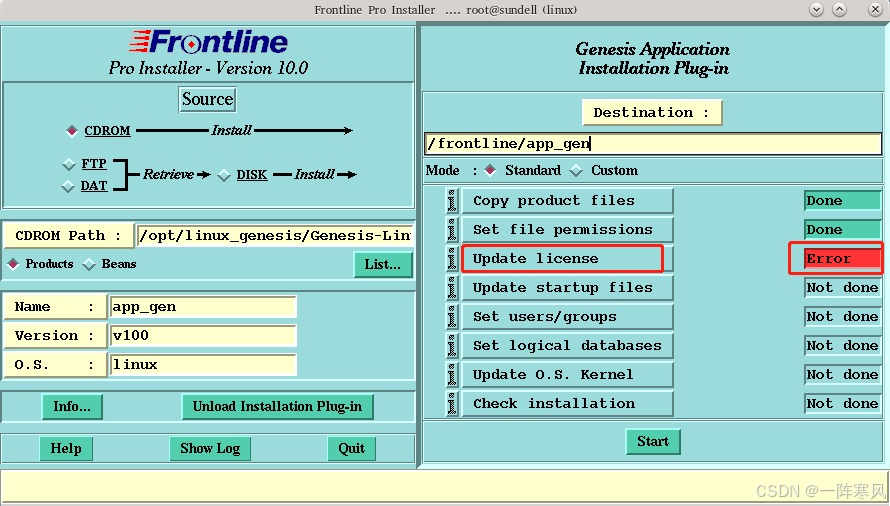
Task: Click the Update startup files step
Action: (568, 287)
